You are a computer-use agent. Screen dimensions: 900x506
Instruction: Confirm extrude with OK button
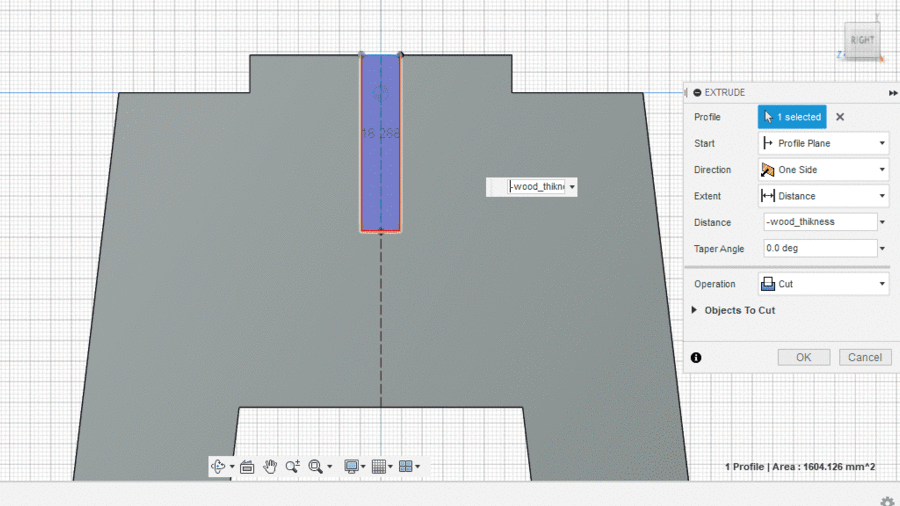[804, 357]
